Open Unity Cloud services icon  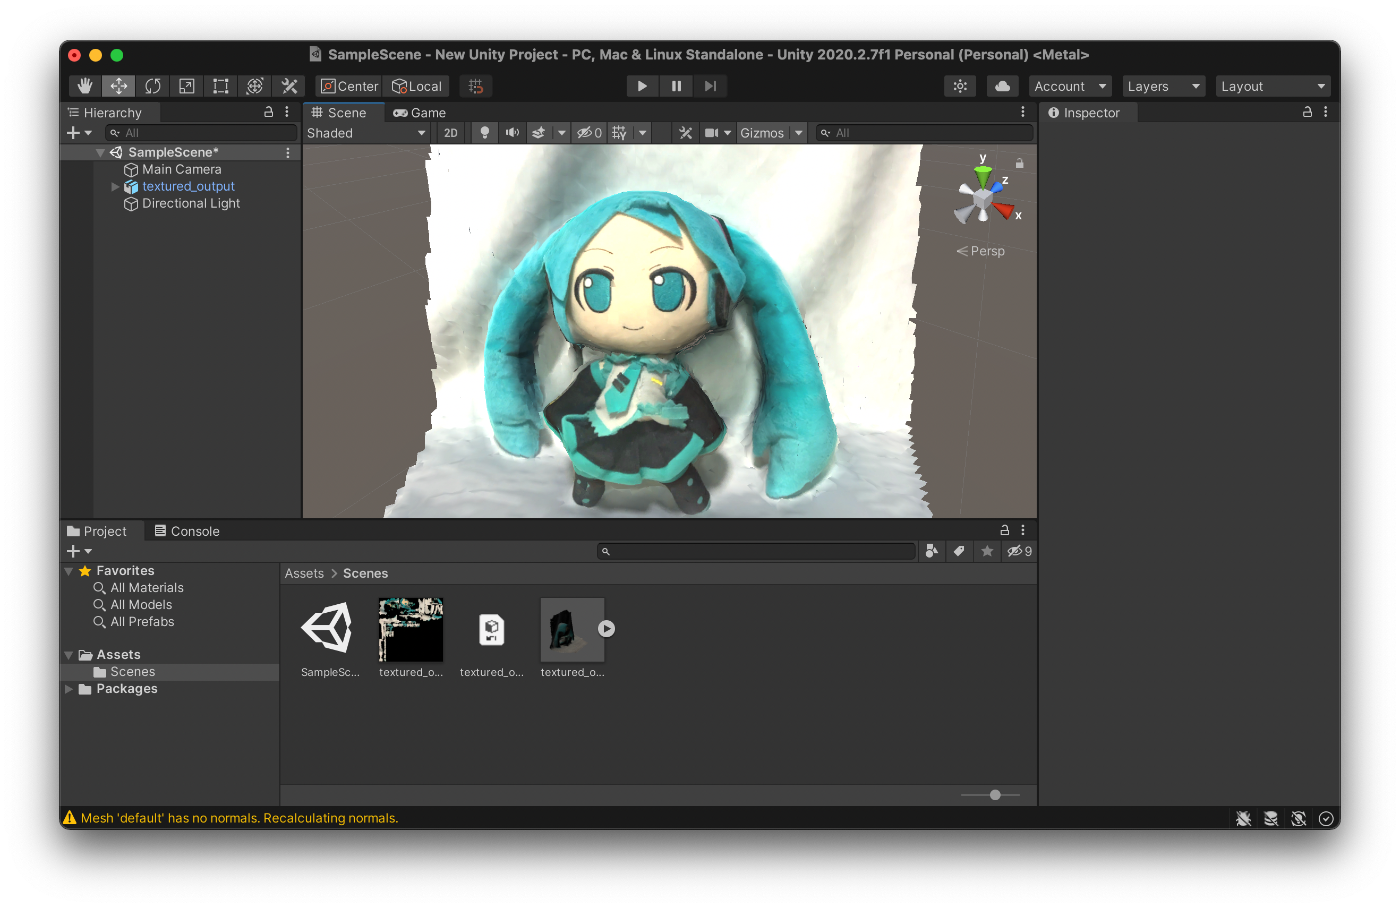1002,86
